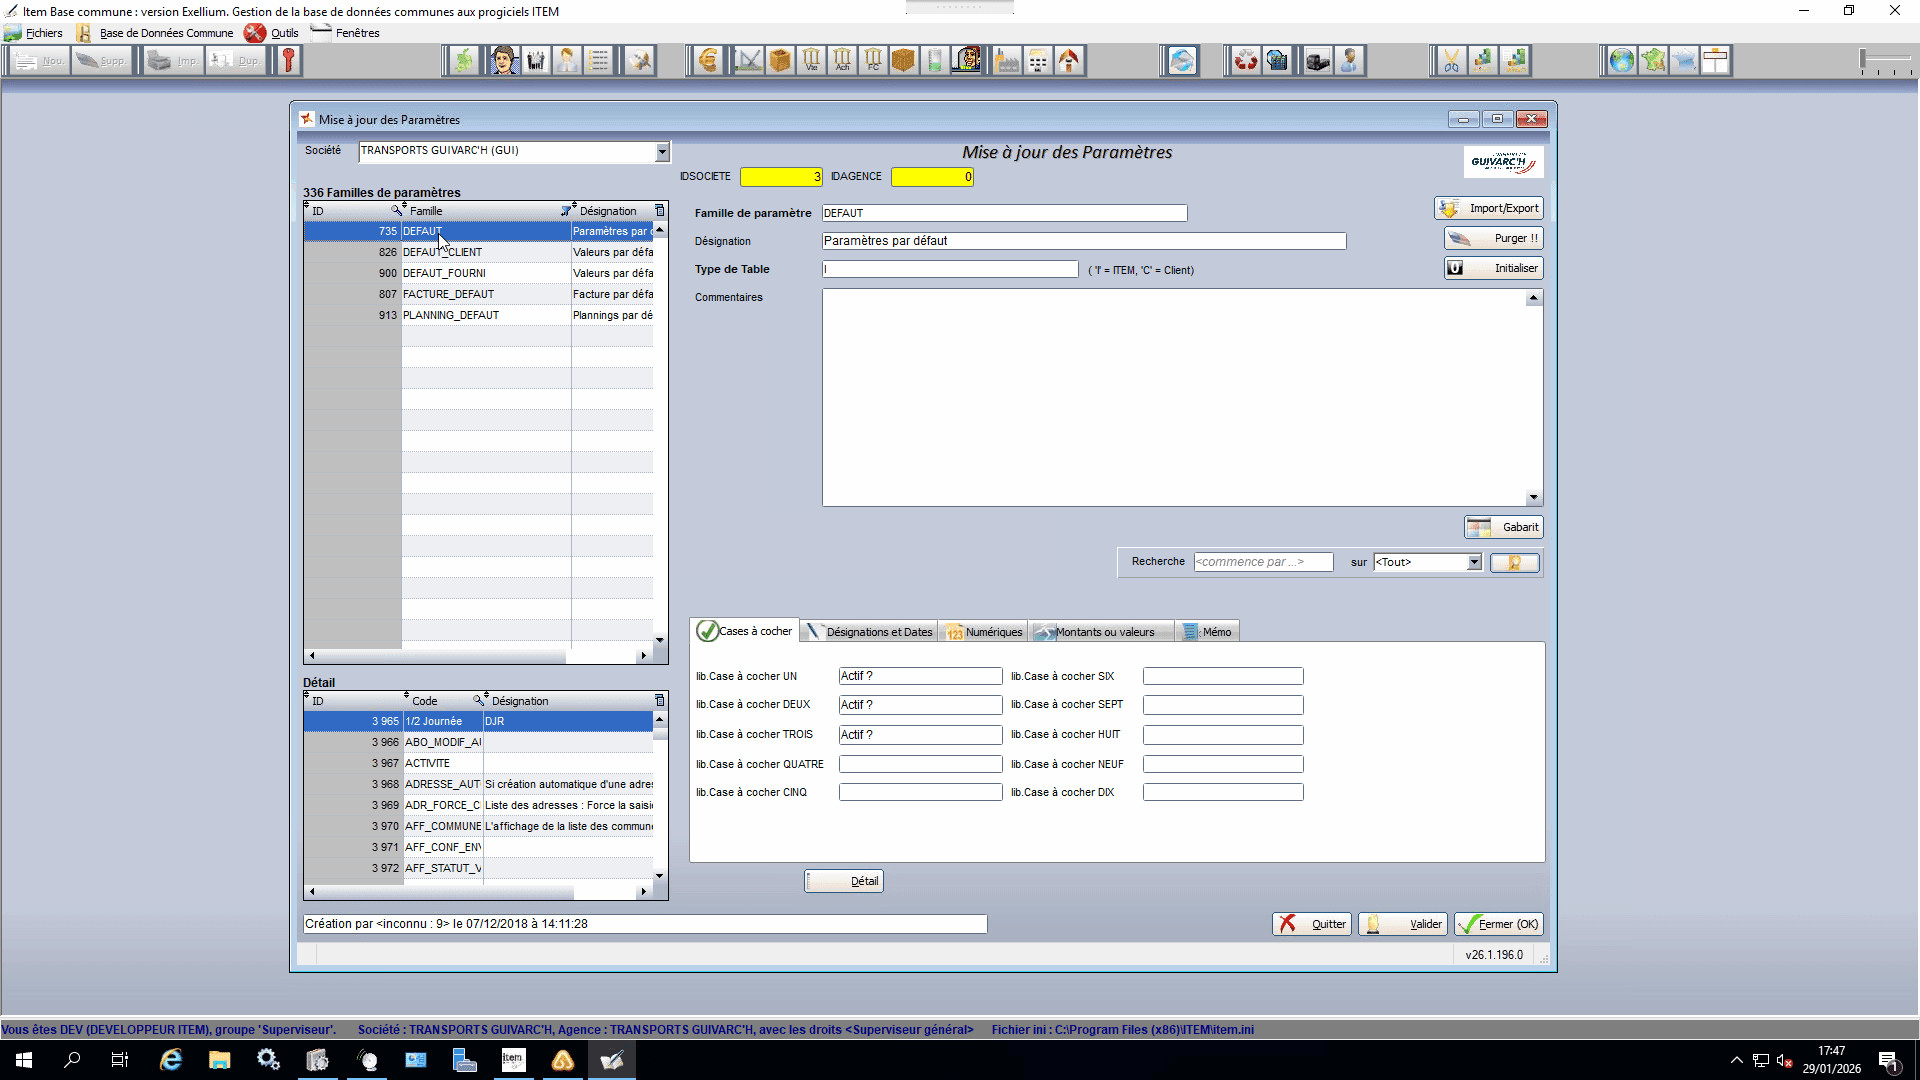Image resolution: width=1920 pixels, height=1080 pixels.
Task: Open the France map toolbar icon
Action: click(1653, 61)
